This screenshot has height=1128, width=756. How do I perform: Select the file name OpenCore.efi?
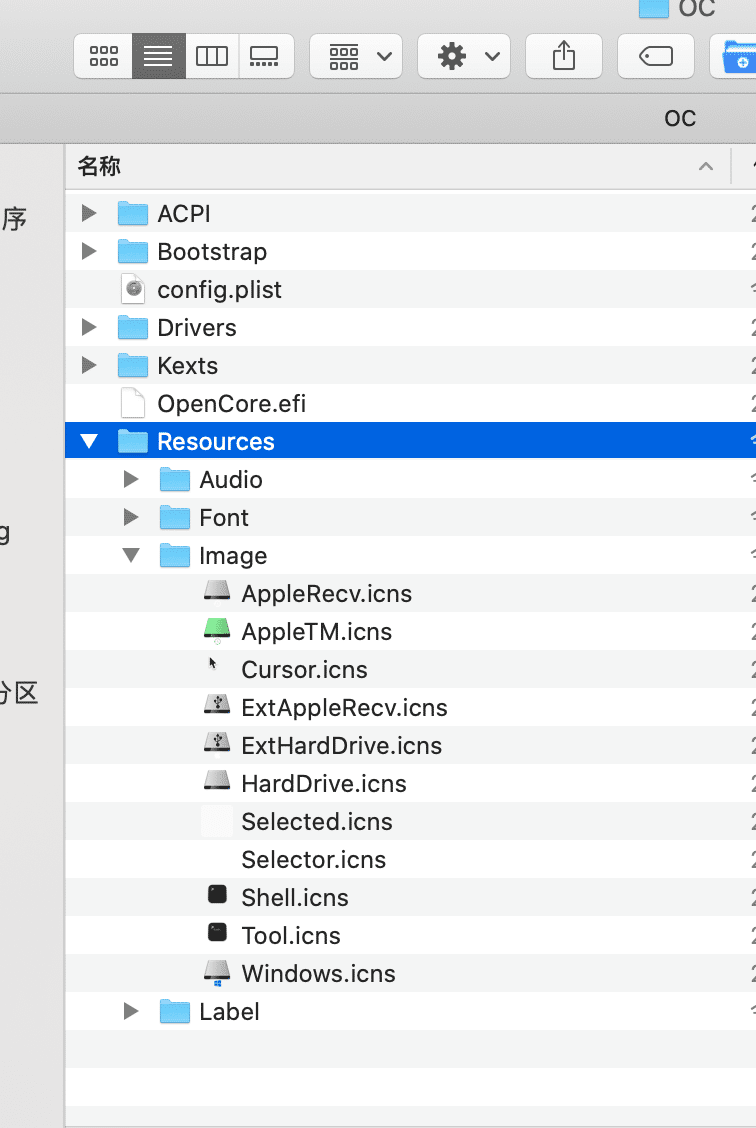pos(232,404)
